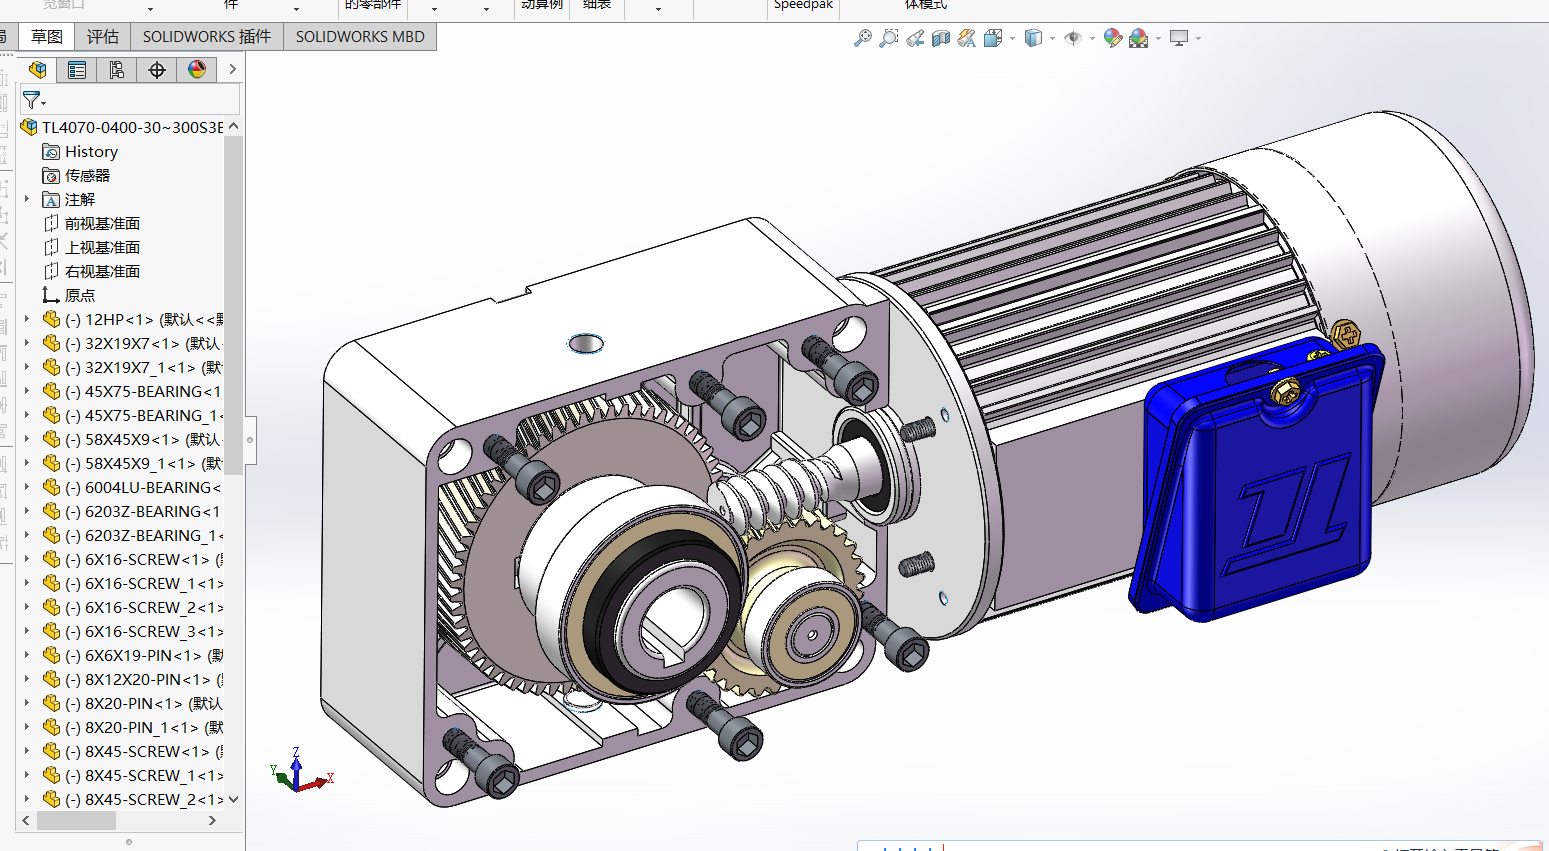Expand the 32X19X7<1> component
The width and height of the screenshot is (1549, 851).
pyautogui.click(x=27, y=343)
